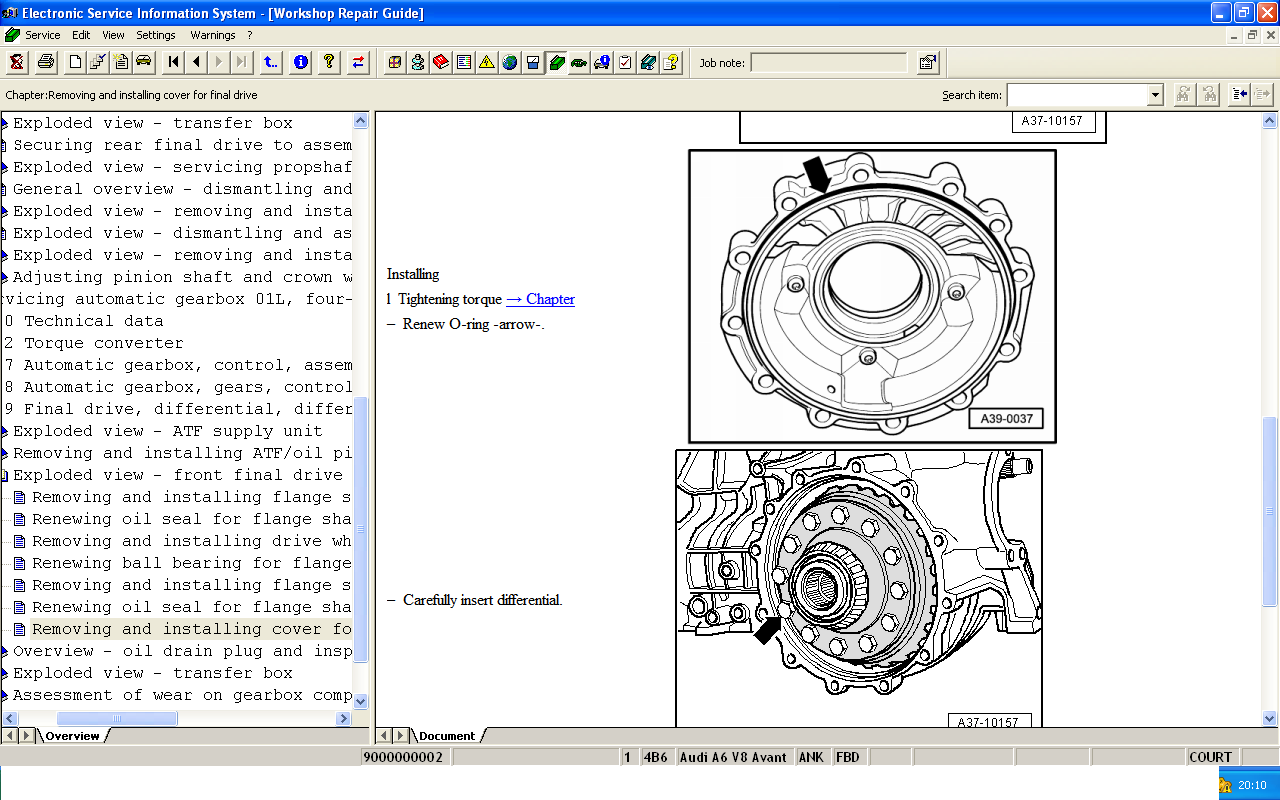The width and height of the screenshot is (1280, 800).
Task: Click the teal book with pen icon
Action: click(x=648, y=63)
